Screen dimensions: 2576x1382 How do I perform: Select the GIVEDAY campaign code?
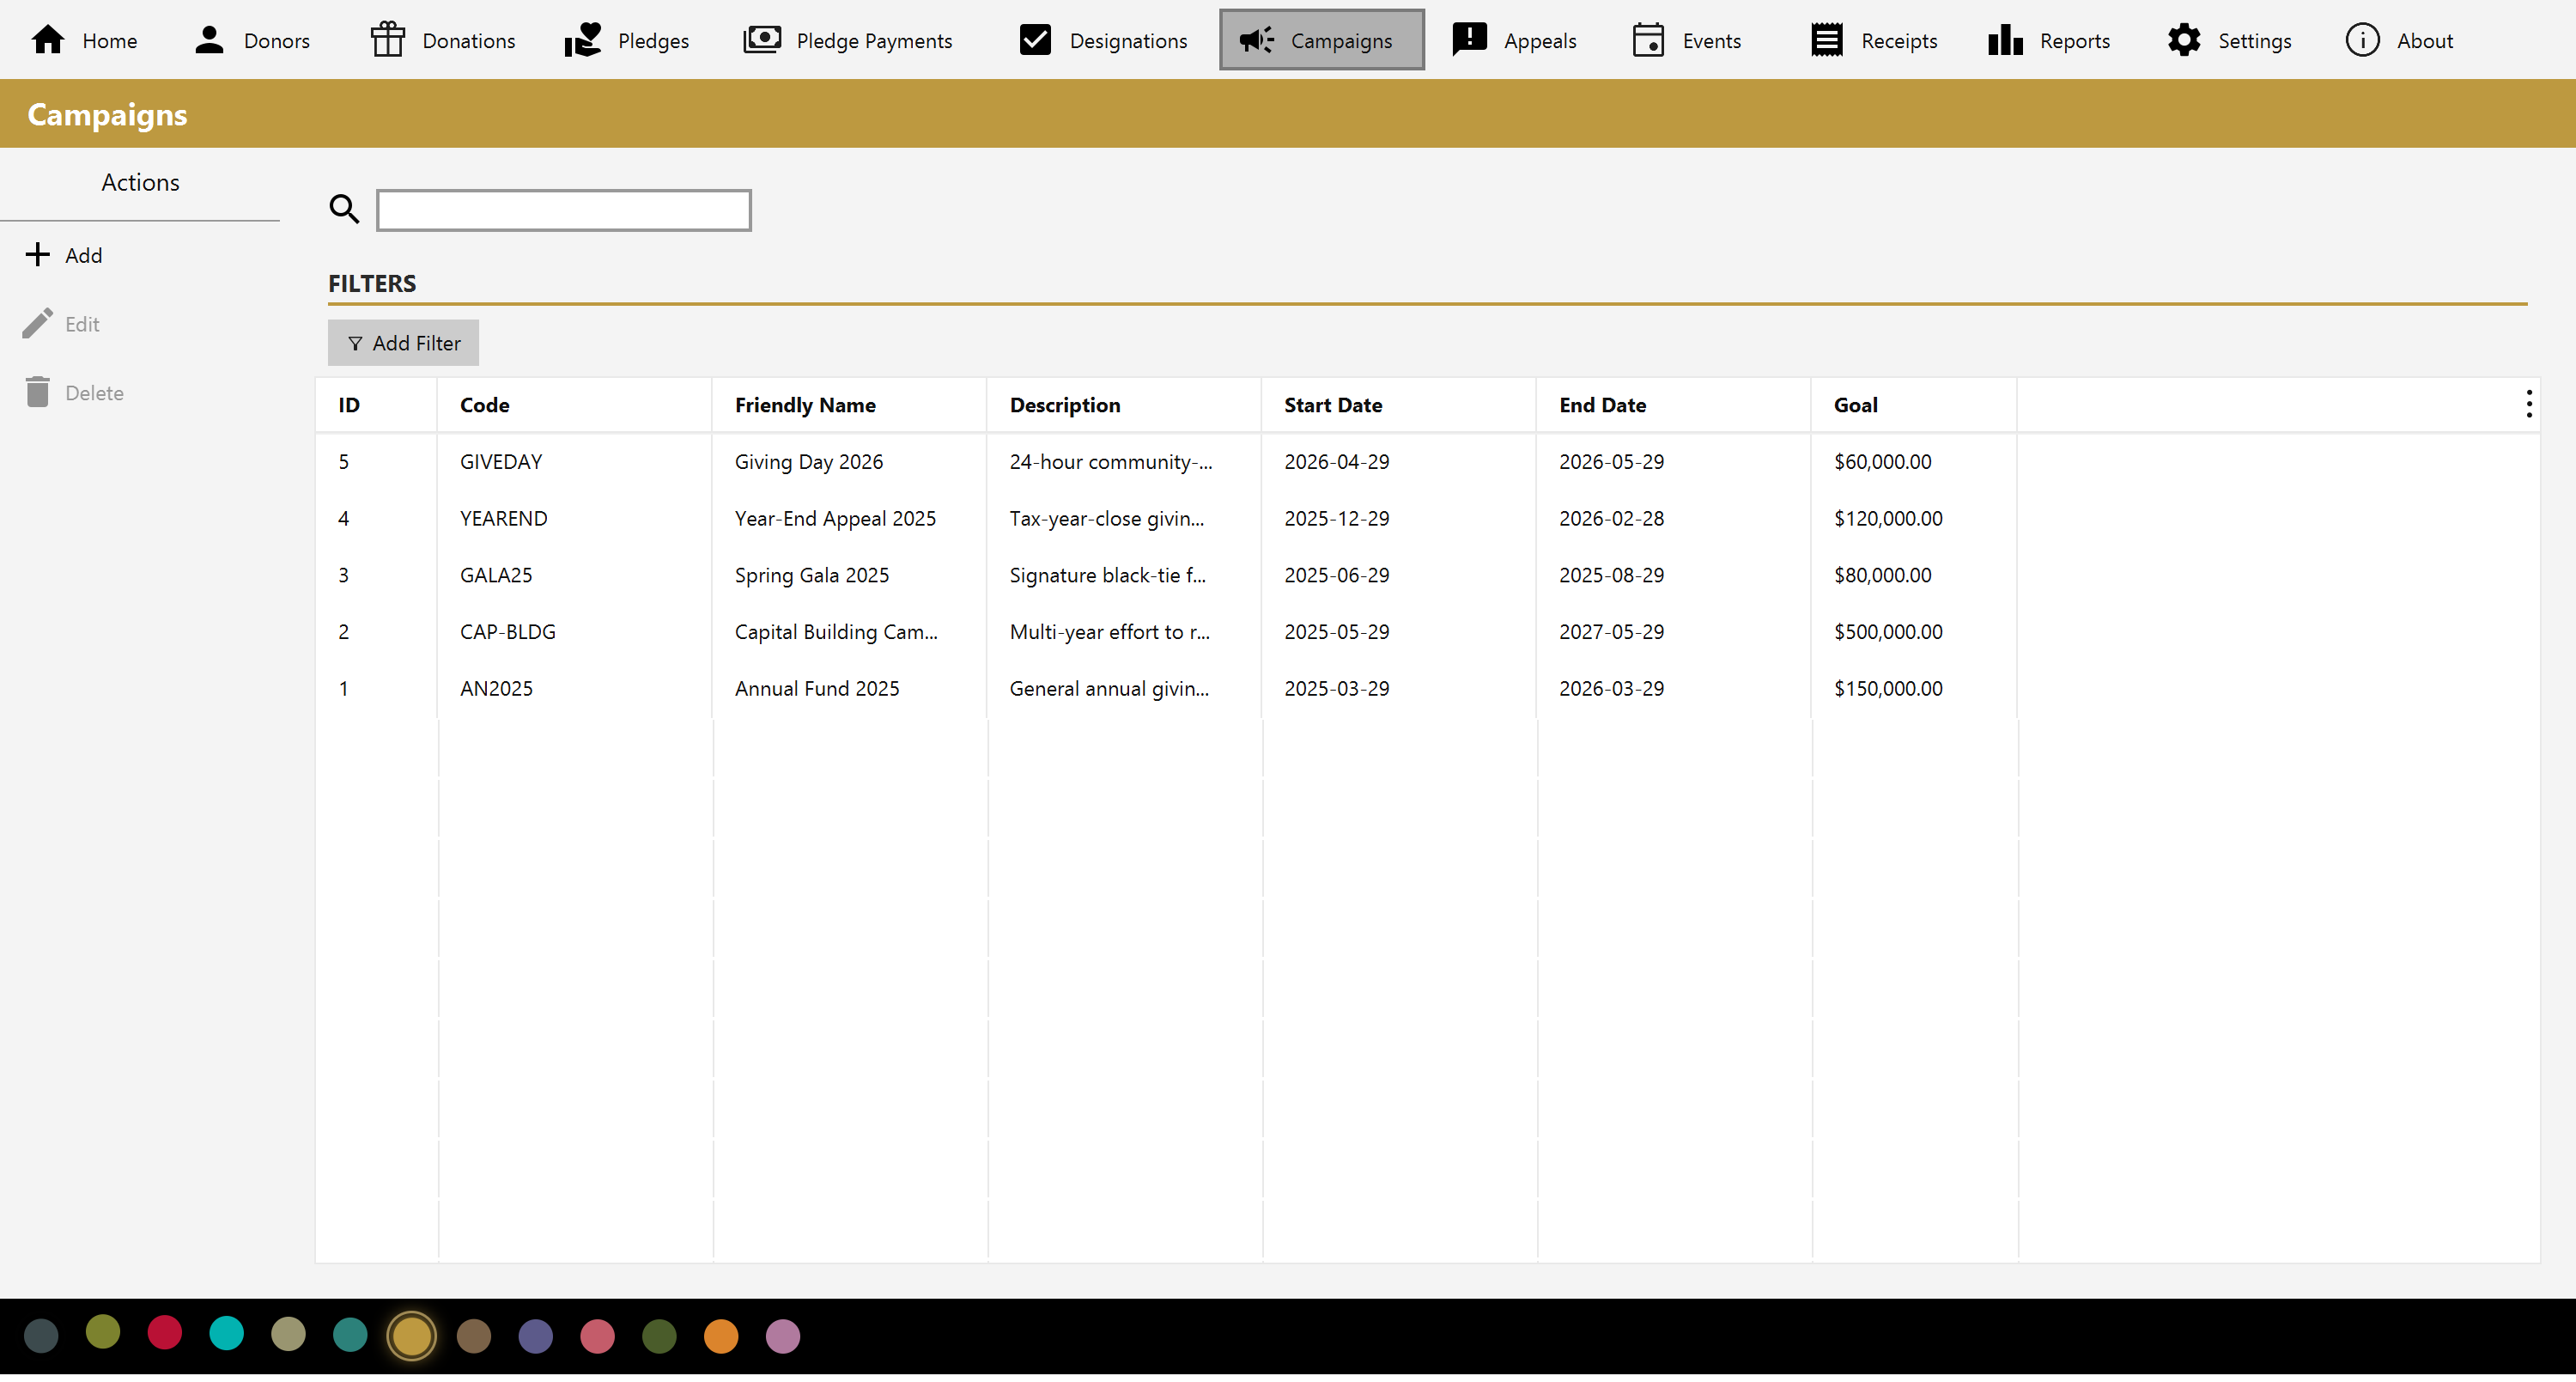click(501, 462)
